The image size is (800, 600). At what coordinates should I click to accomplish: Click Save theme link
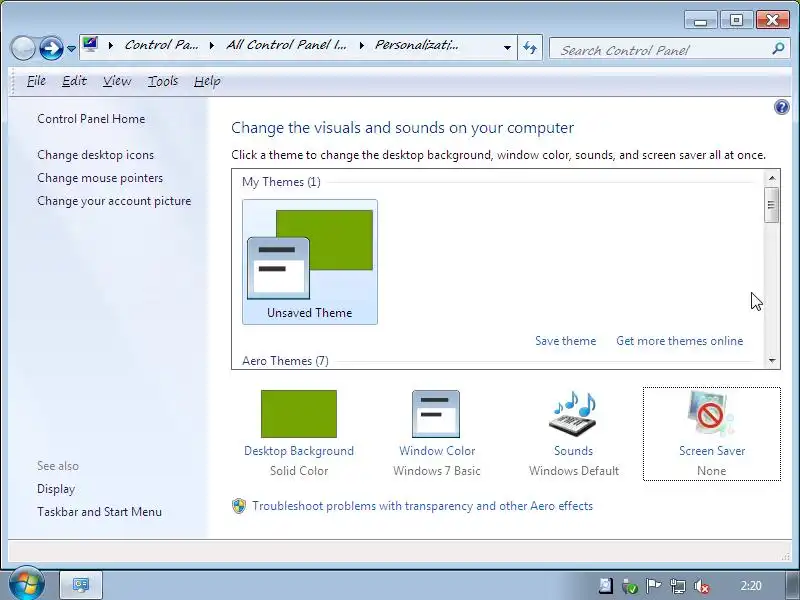click(565, 341)
